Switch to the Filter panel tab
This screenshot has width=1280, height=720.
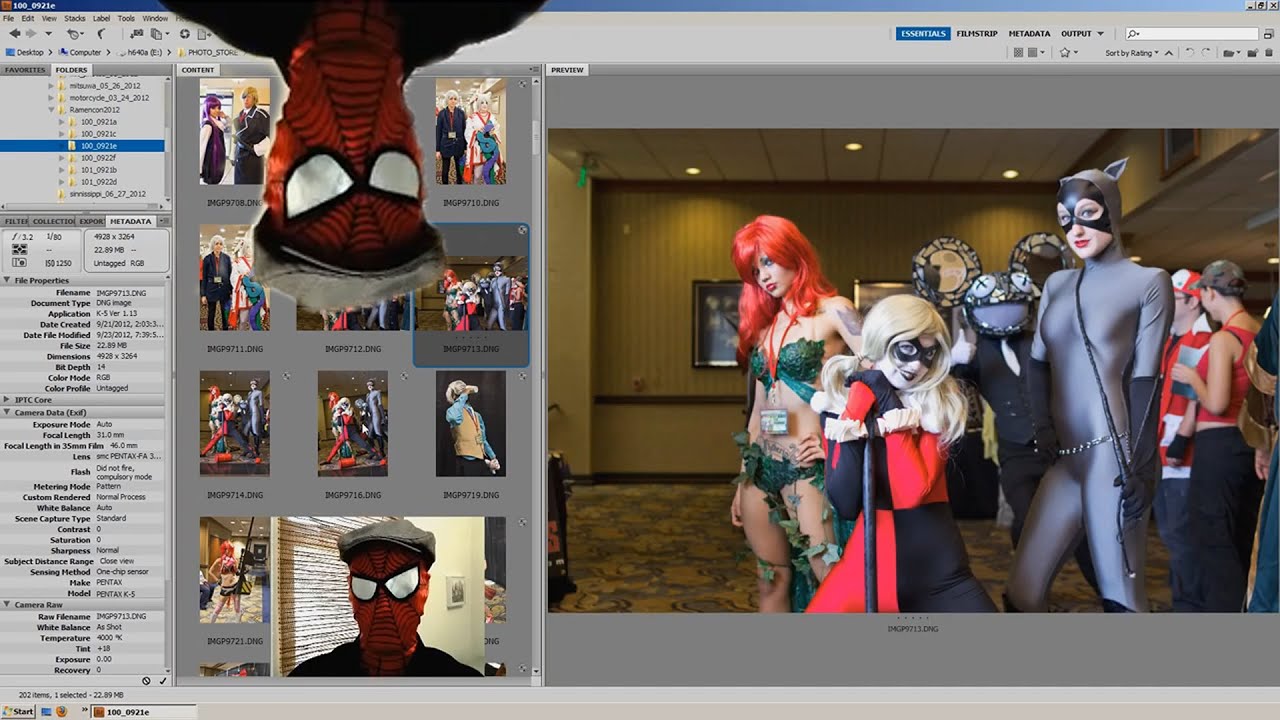(x=15, y=221)
